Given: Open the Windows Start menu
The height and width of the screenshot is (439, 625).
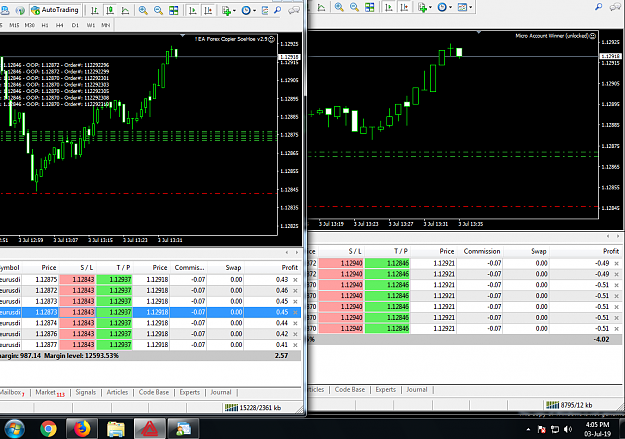Looking at the screenshot, I should pos(14,429).
